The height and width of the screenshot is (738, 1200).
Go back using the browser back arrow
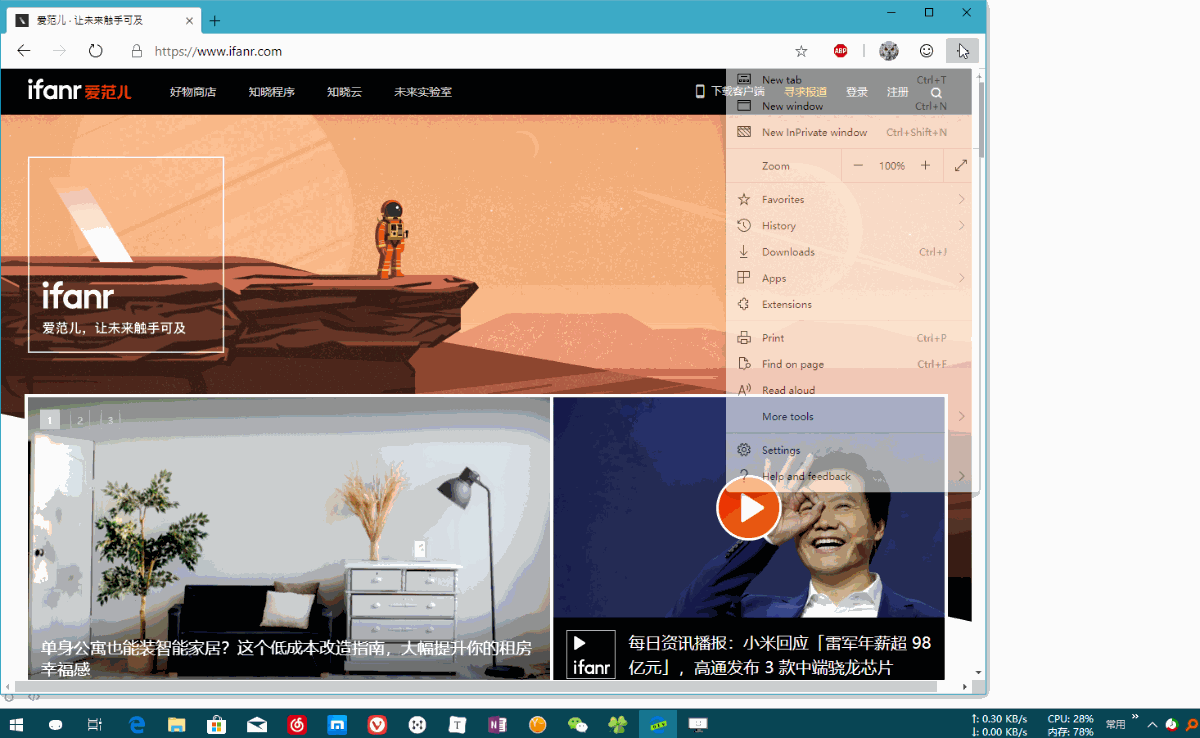(24, 51)
